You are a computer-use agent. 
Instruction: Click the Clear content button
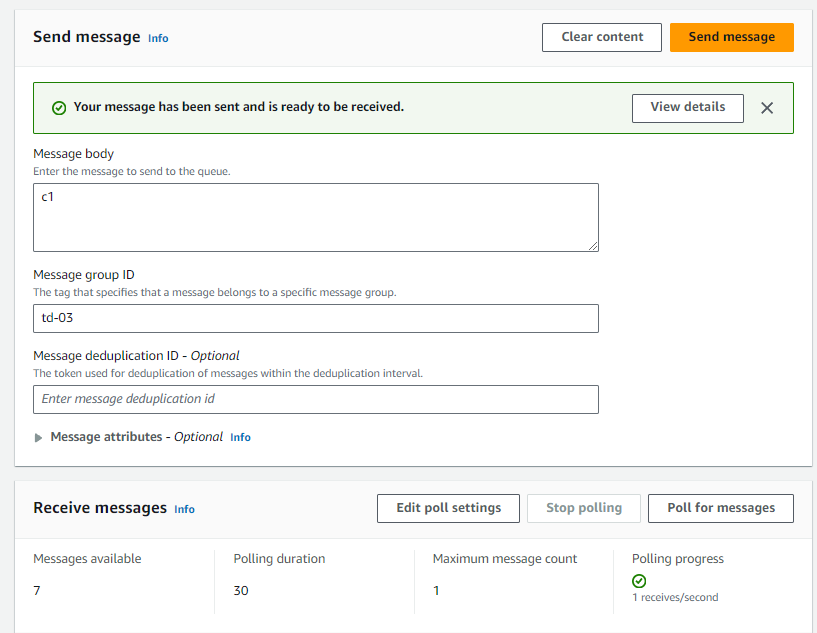tap(602, 37)
